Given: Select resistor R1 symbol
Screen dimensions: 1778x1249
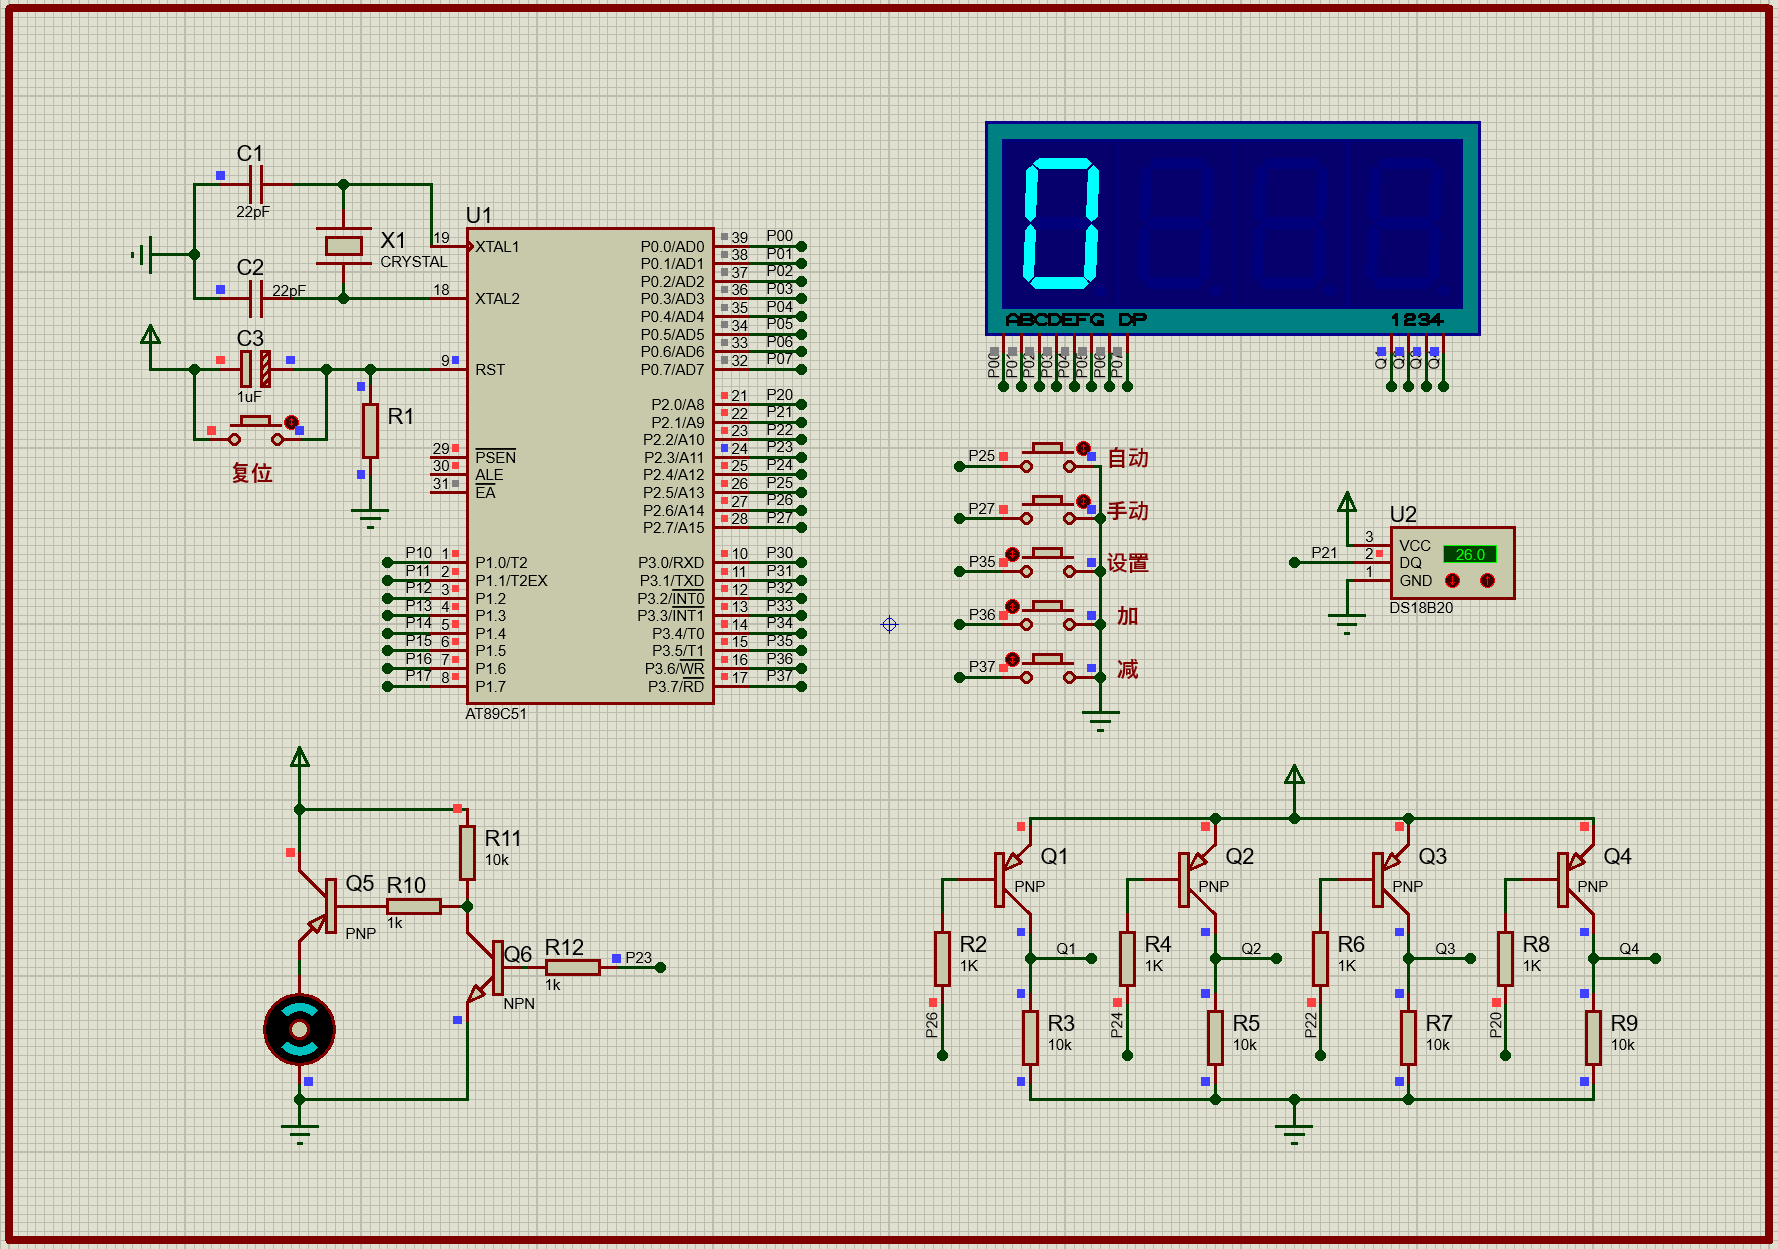Looking at the screenshot, I should tap(370, 430).
